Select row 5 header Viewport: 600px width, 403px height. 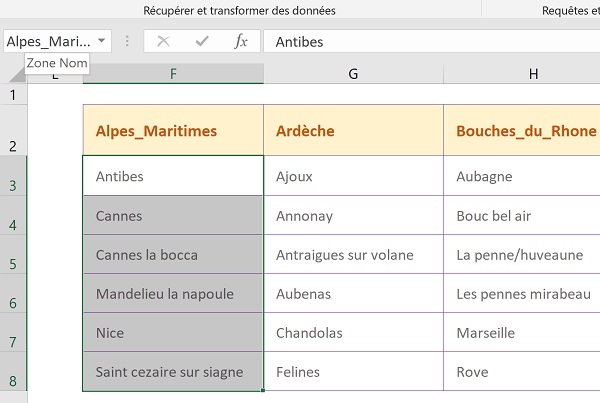[x=13, y=255]
